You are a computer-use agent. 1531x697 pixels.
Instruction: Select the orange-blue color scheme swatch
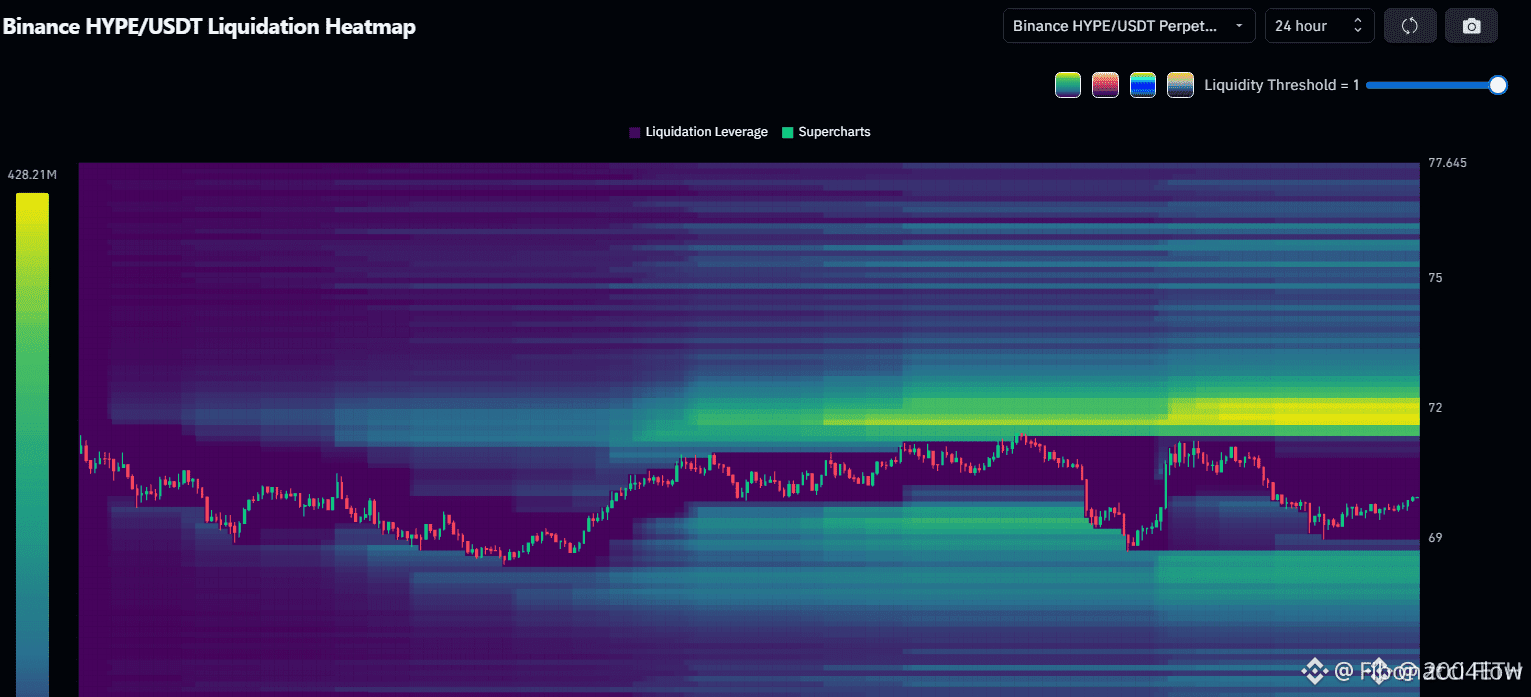click(1180, 85)
